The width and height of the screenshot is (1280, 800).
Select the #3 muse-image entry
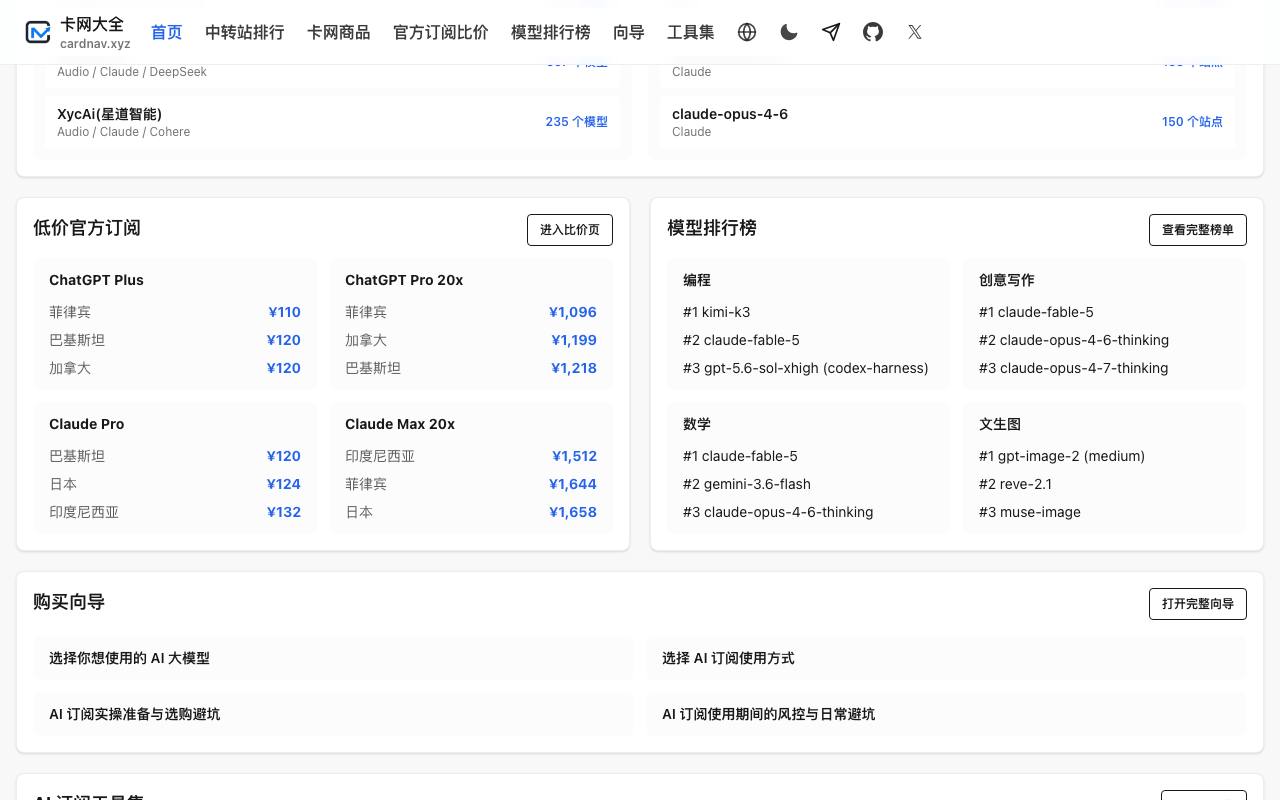click(1030, 512)
